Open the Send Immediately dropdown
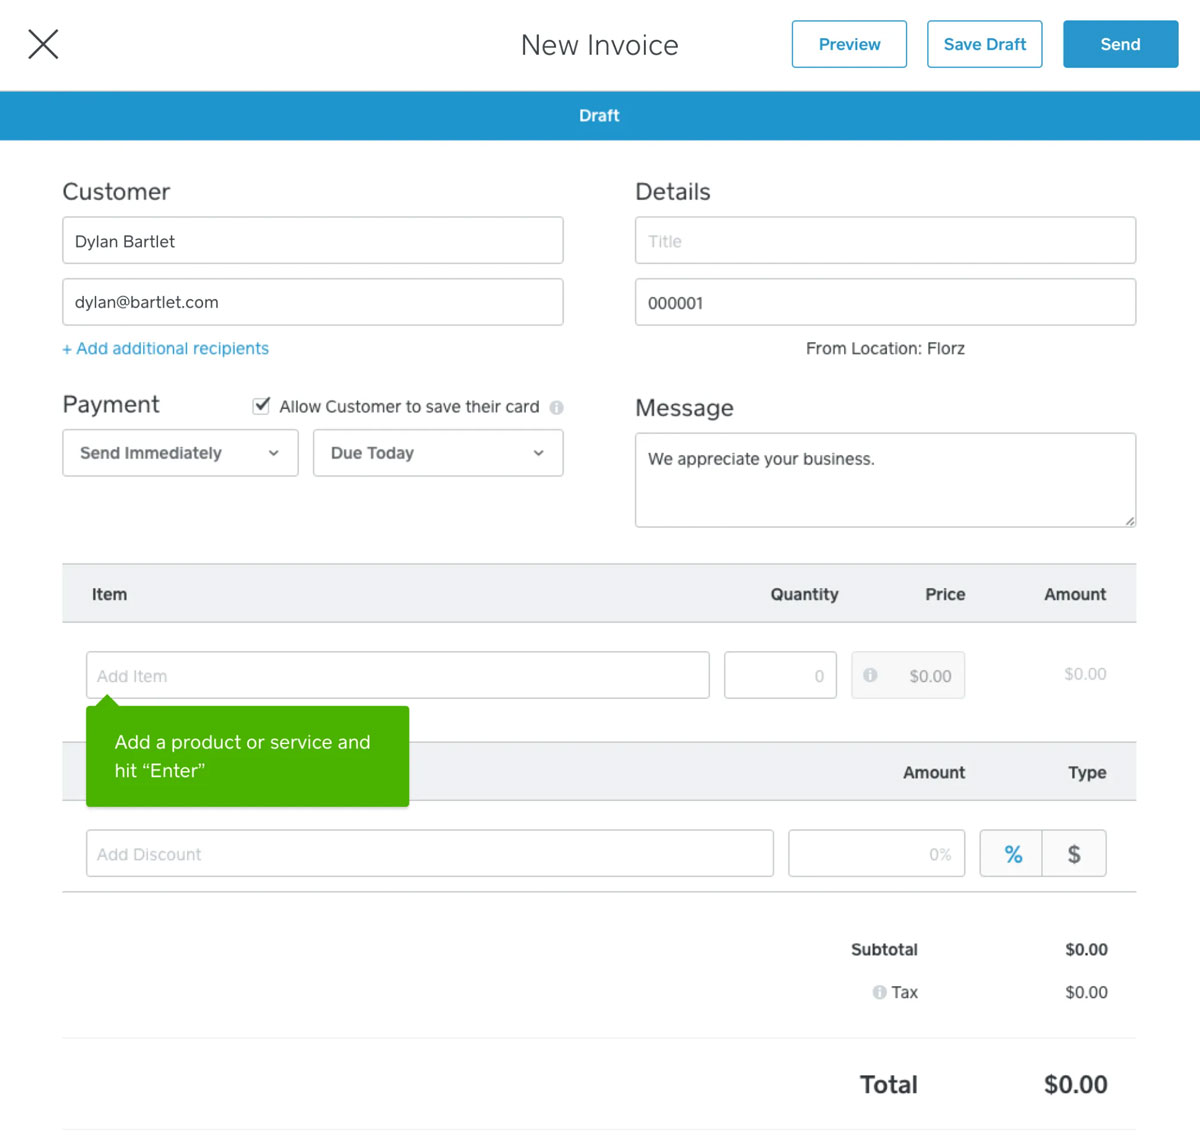1200x1135 pixels. coord(180,453)
